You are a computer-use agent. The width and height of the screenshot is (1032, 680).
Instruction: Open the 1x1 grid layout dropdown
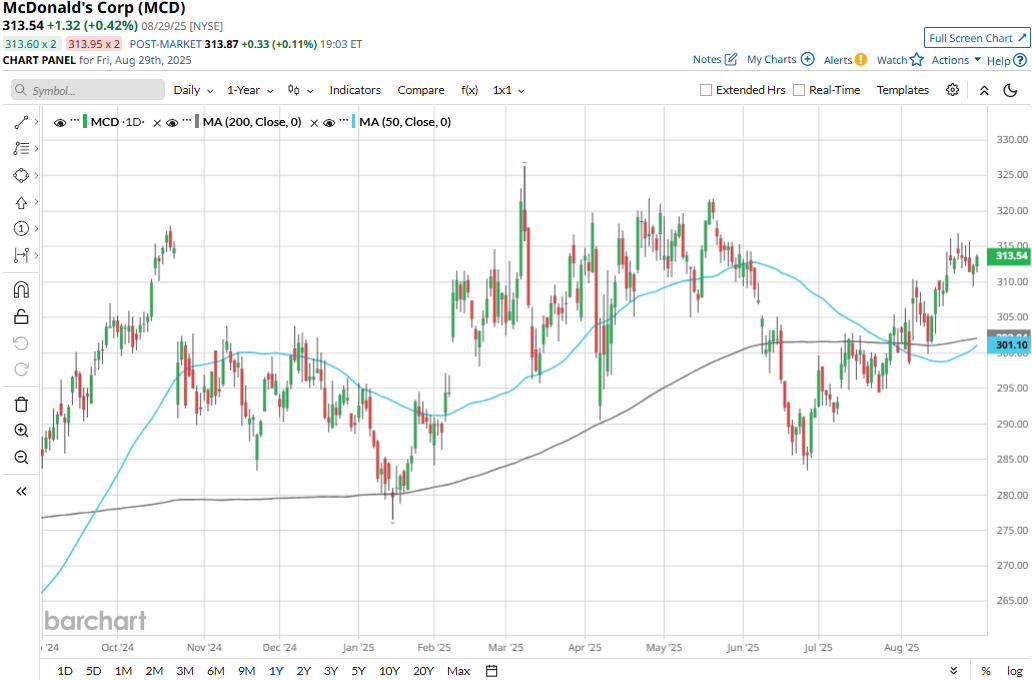(509, 90)
